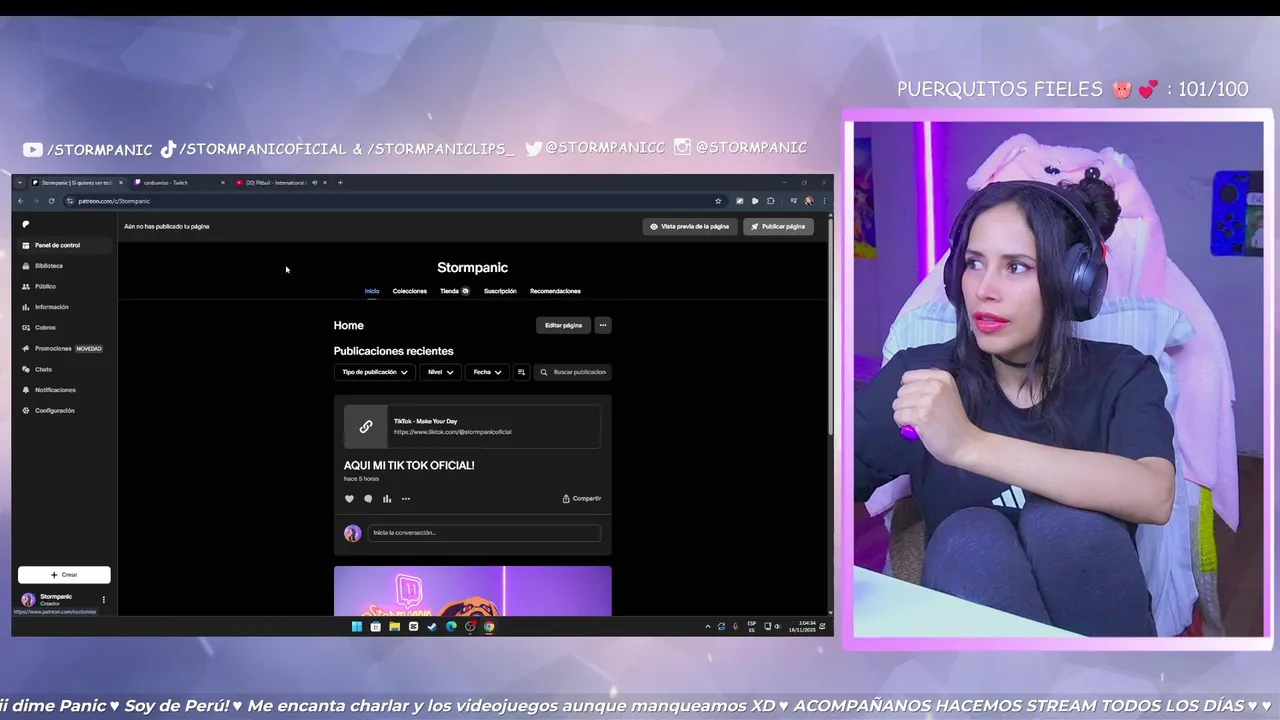Open Promociones in the sidebar
Image resolution: width=1280 pixels, height=720 pixels.
pos(64,348)
